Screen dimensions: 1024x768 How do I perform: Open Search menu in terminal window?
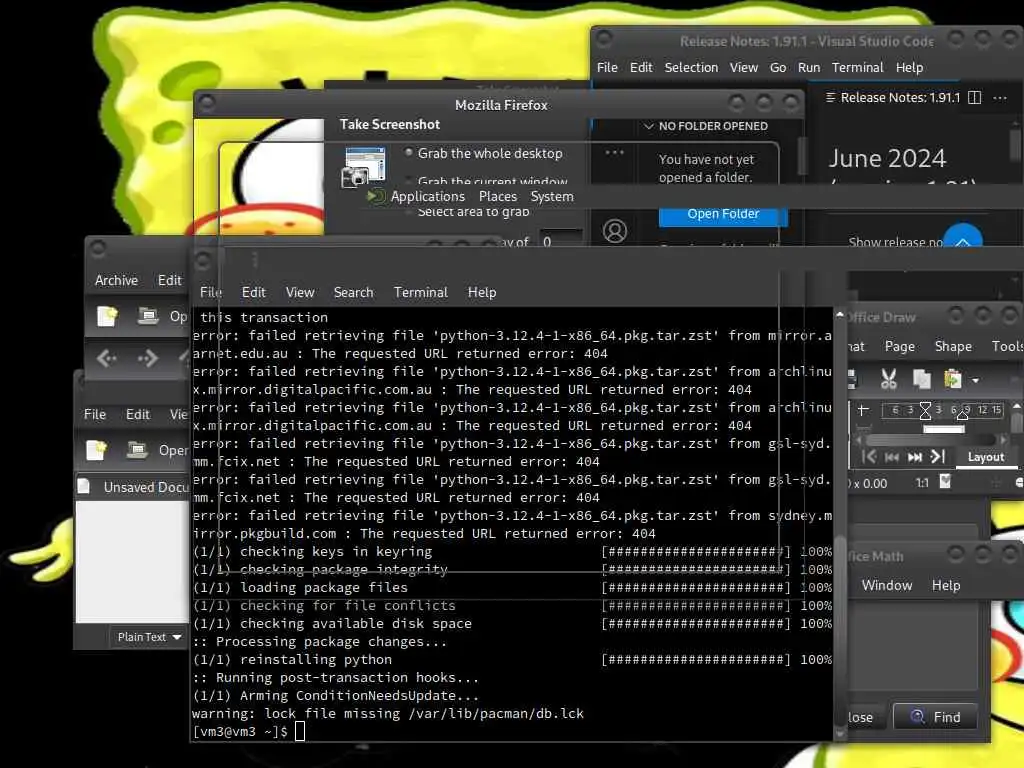coord(353,292)
